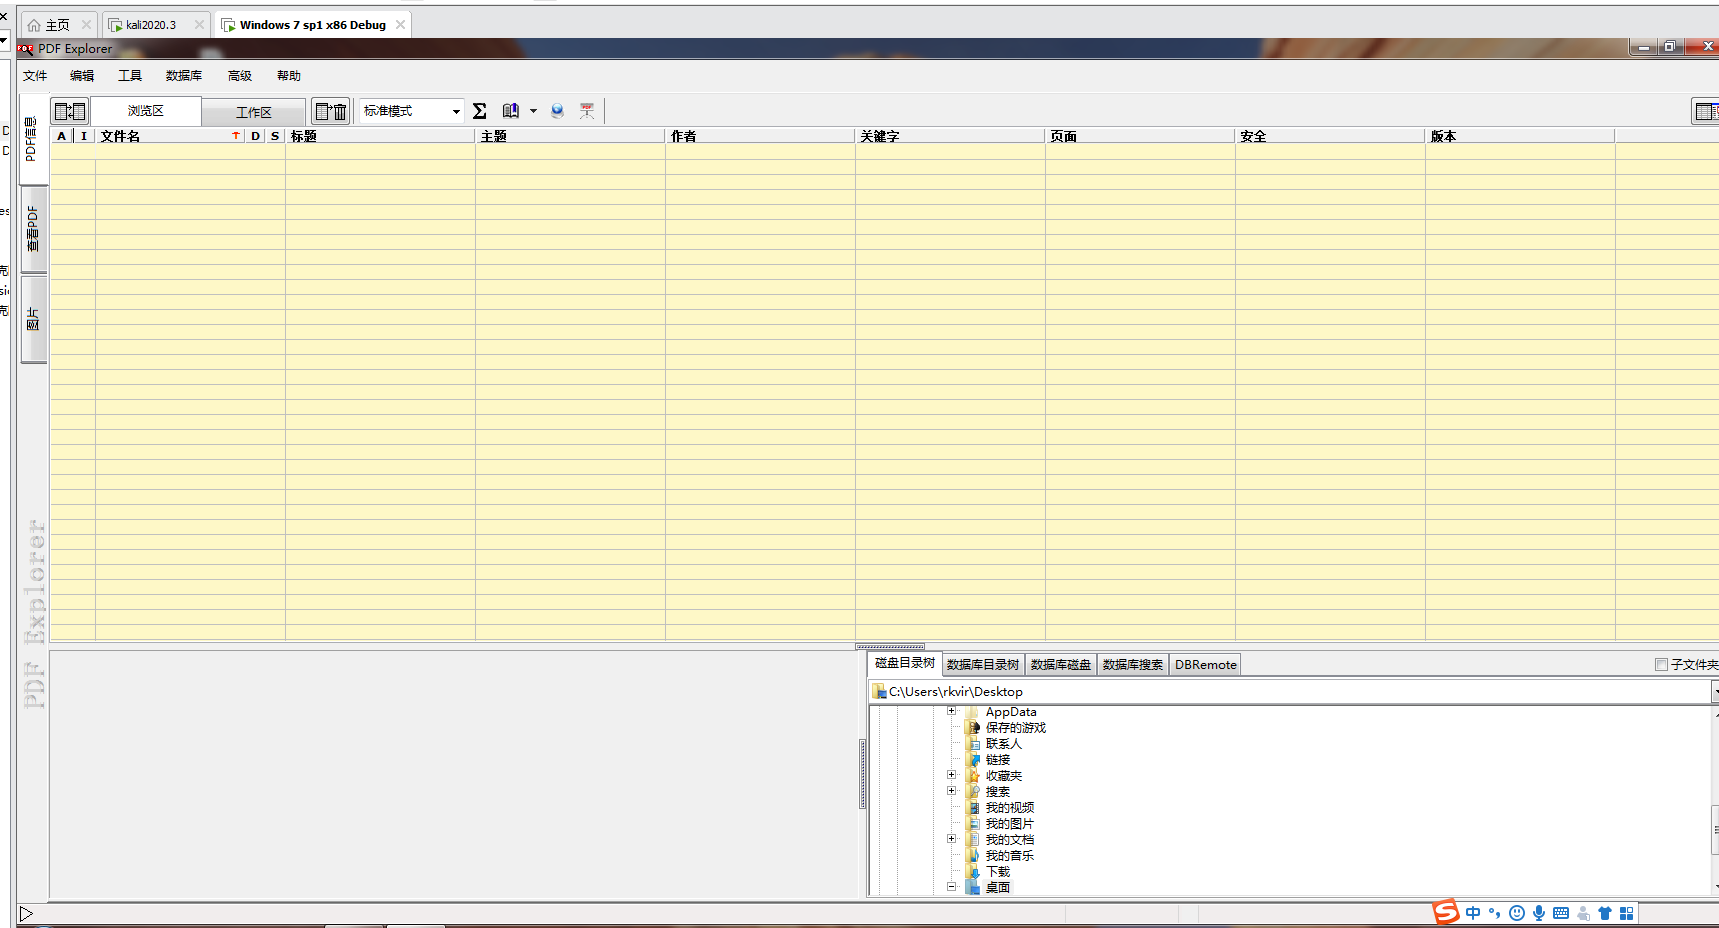Sort by the 文件名 column header
The height and width of the screenshot is (928, 1719).
[x=160, y=136]
